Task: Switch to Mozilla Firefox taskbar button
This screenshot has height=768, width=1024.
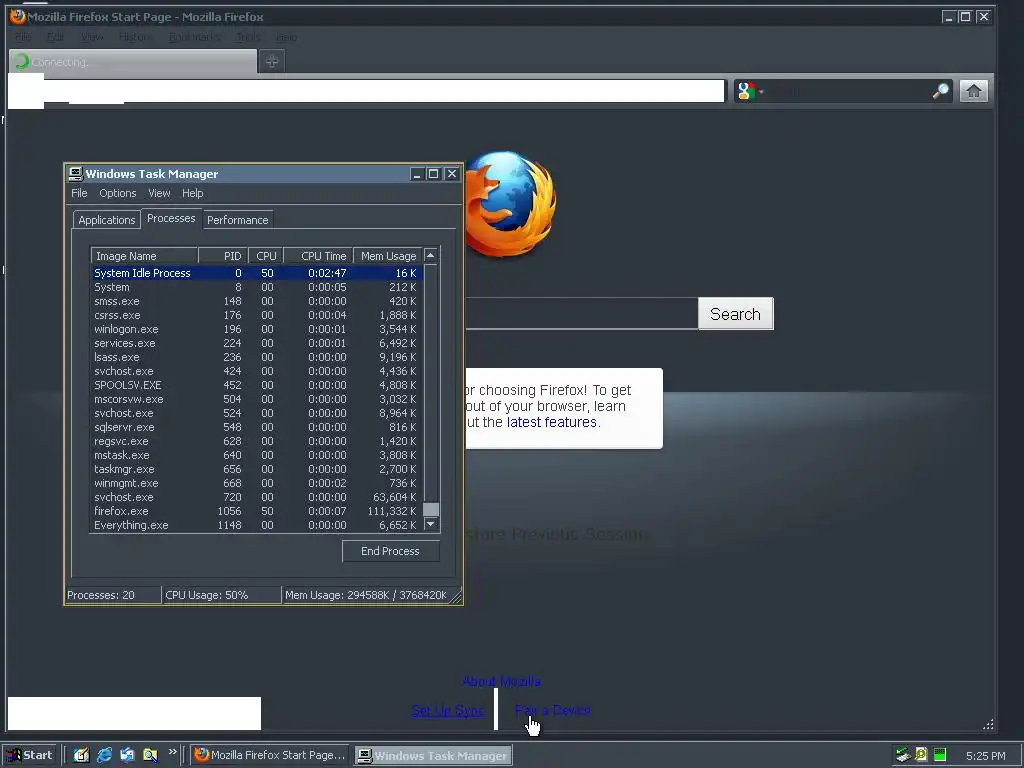Action: pyautogui.click(x=270, y=755)
